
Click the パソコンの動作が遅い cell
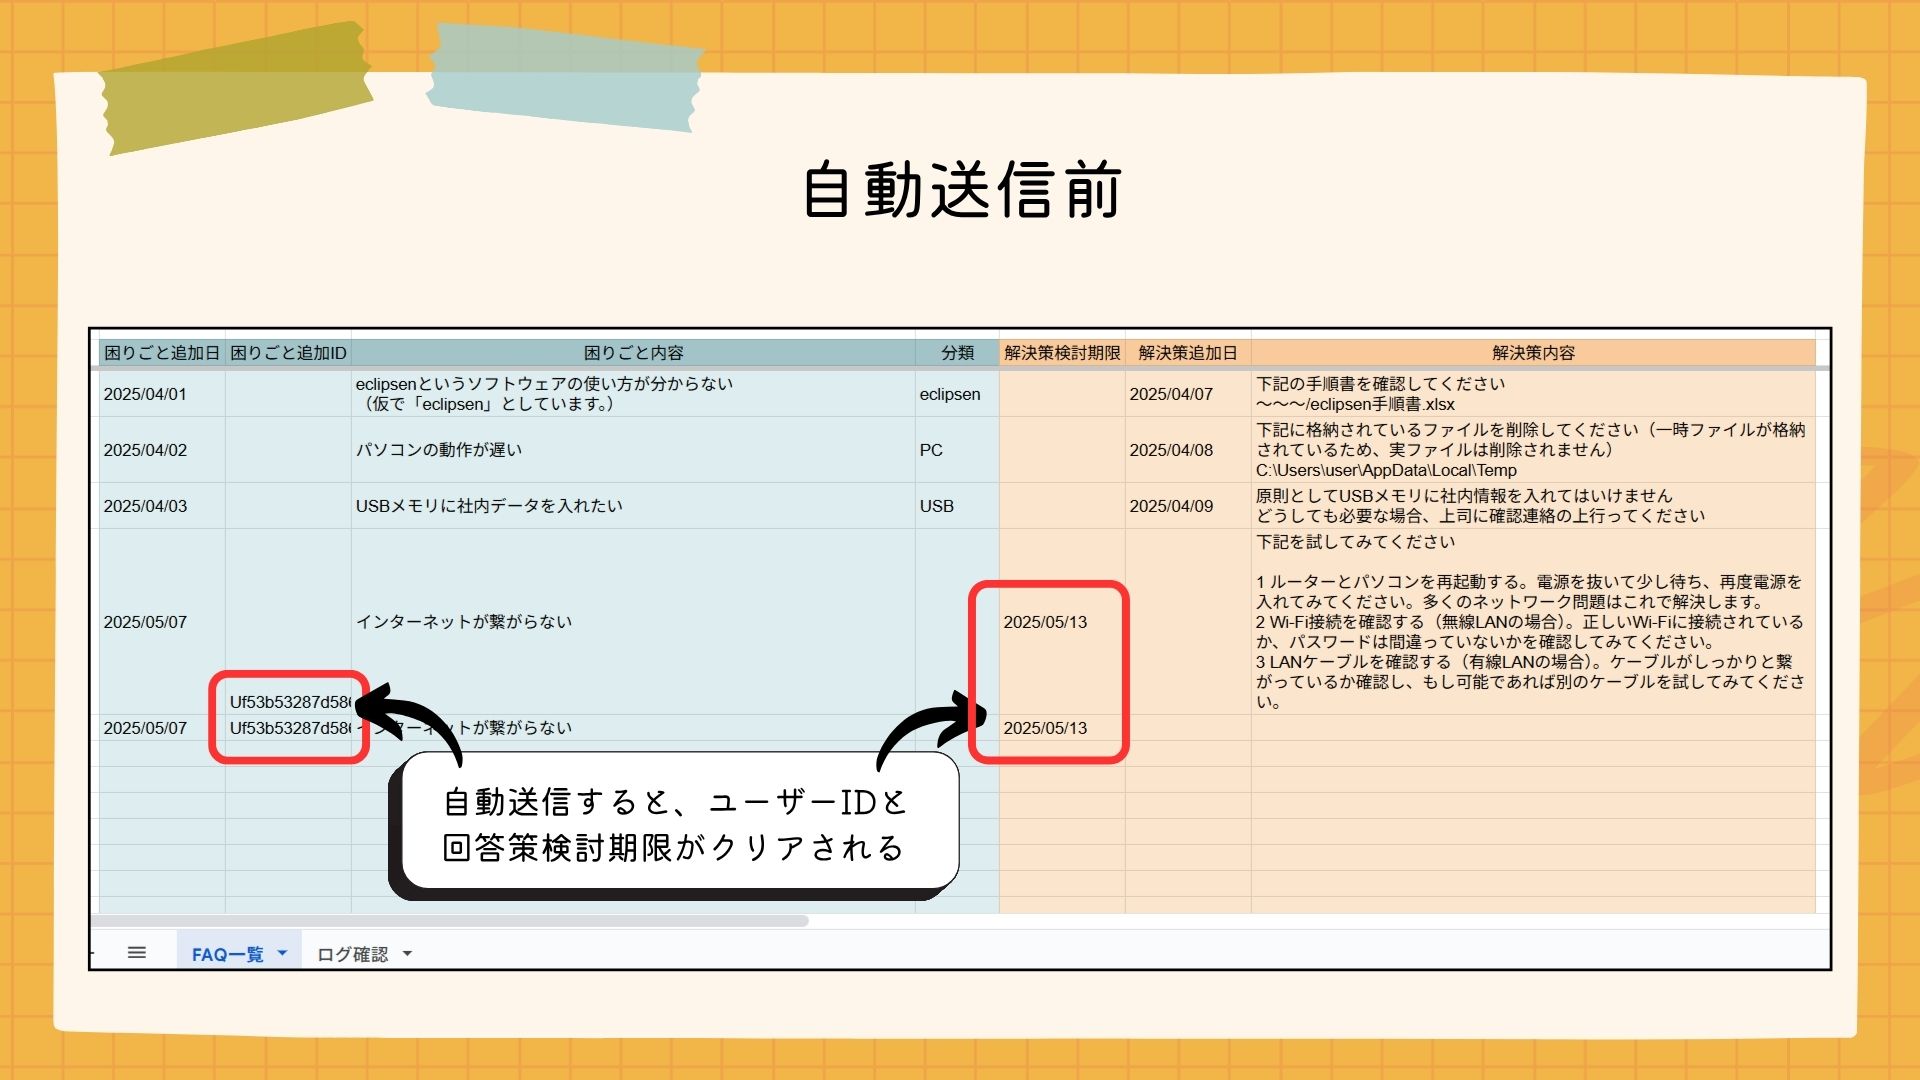439,450
